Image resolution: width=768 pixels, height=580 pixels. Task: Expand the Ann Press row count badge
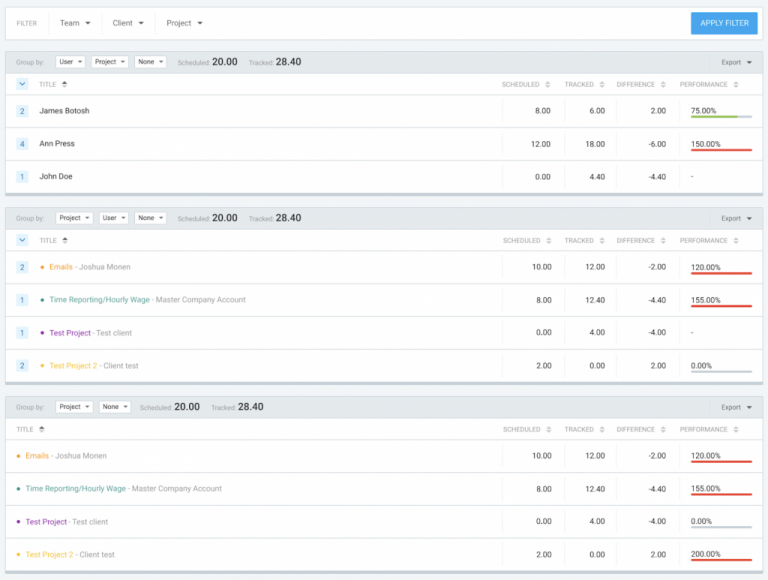[22, 144]
